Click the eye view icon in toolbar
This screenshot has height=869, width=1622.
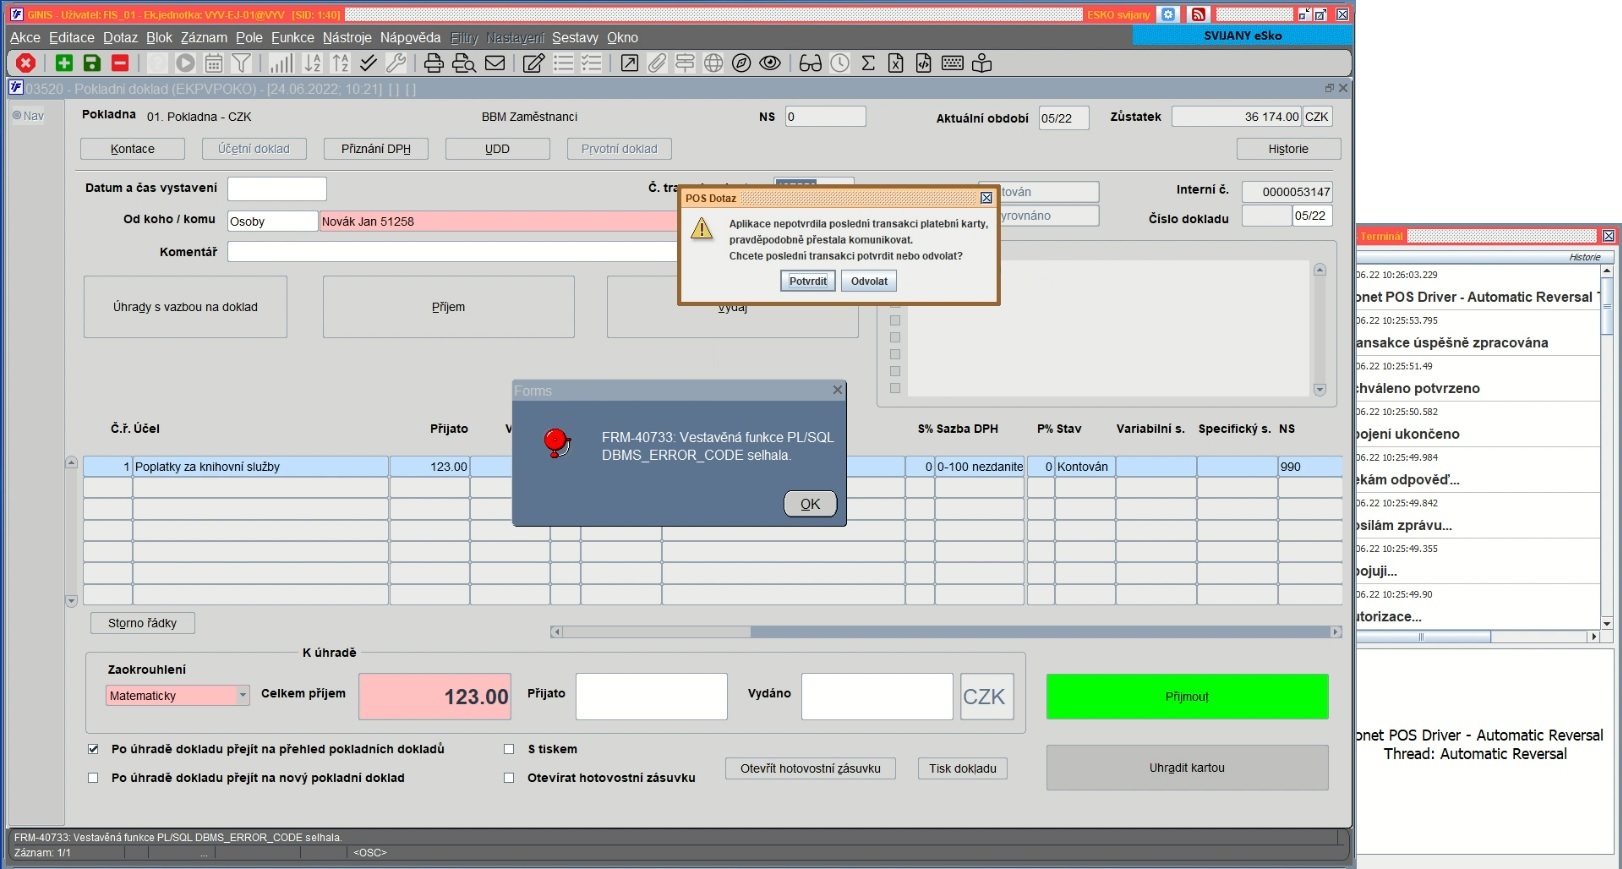[770, 63]
